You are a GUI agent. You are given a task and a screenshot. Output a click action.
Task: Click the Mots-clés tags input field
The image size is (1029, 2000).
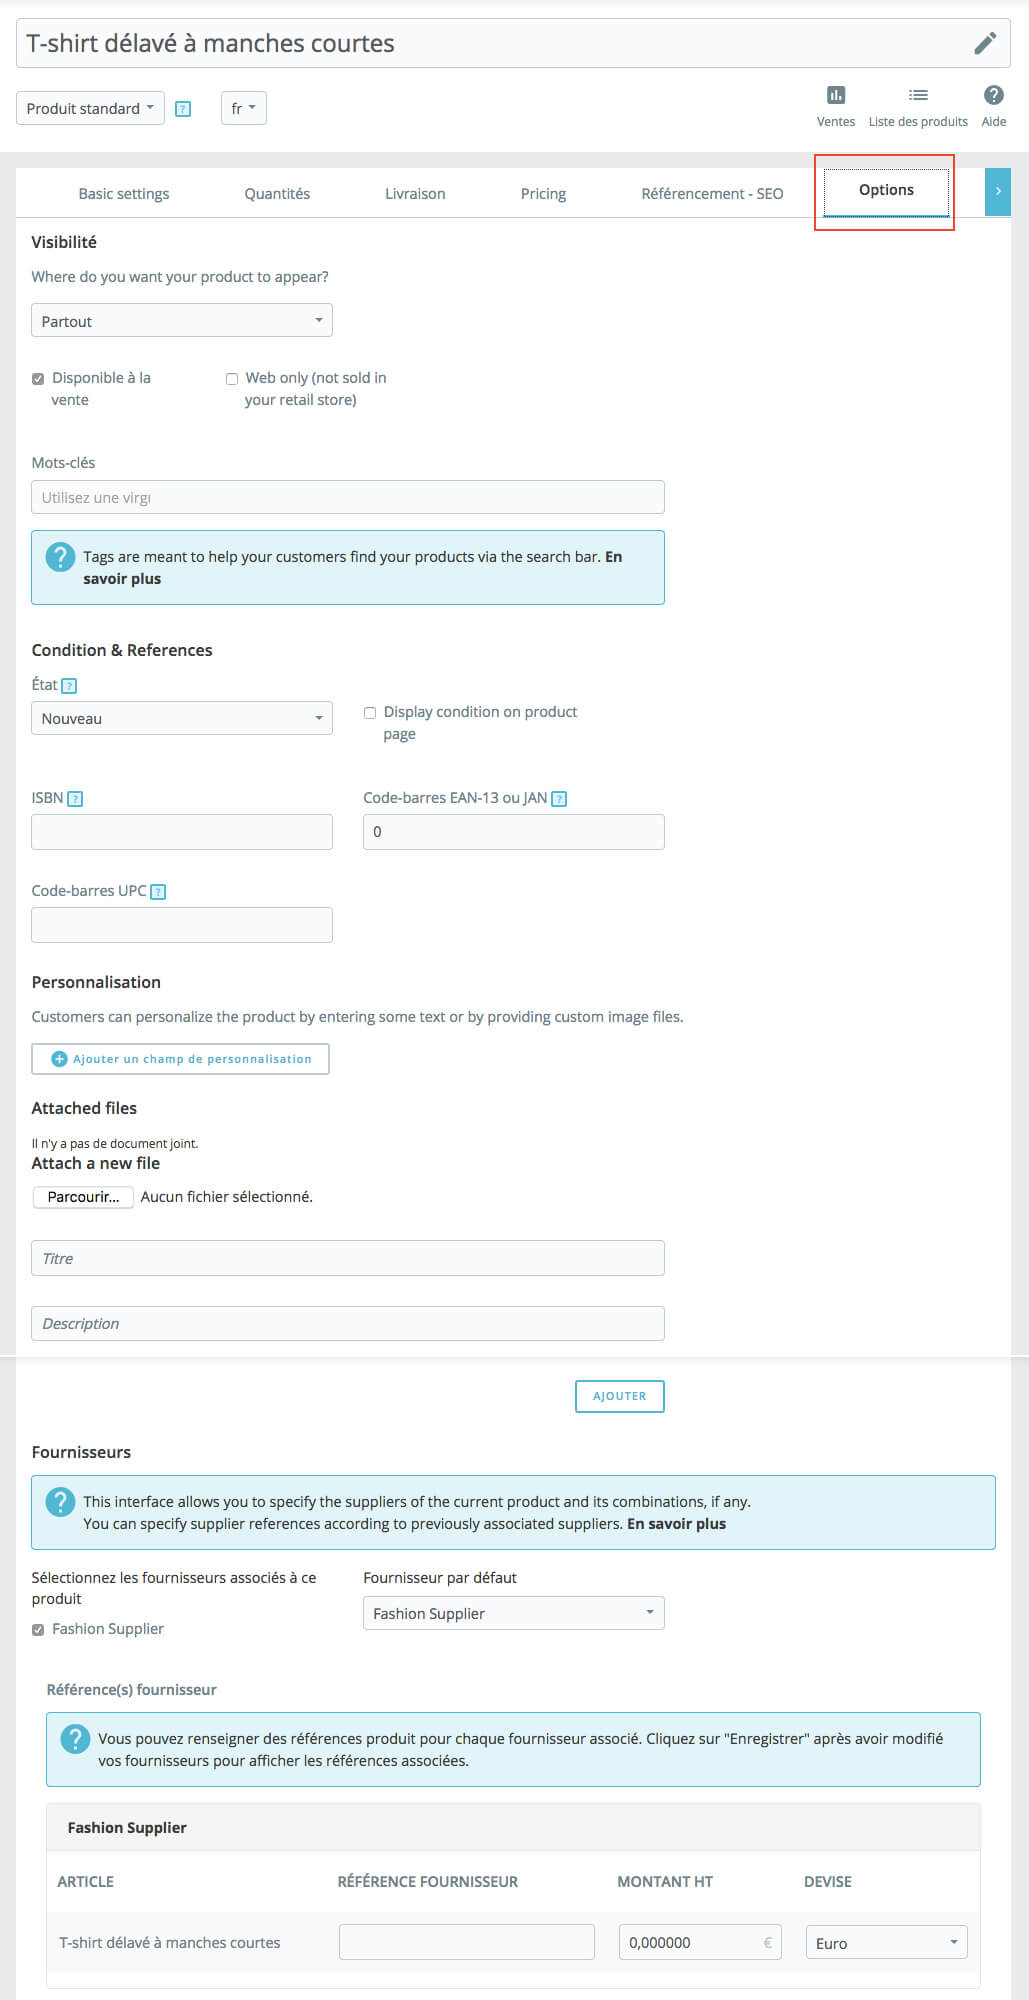pos(347,498)
